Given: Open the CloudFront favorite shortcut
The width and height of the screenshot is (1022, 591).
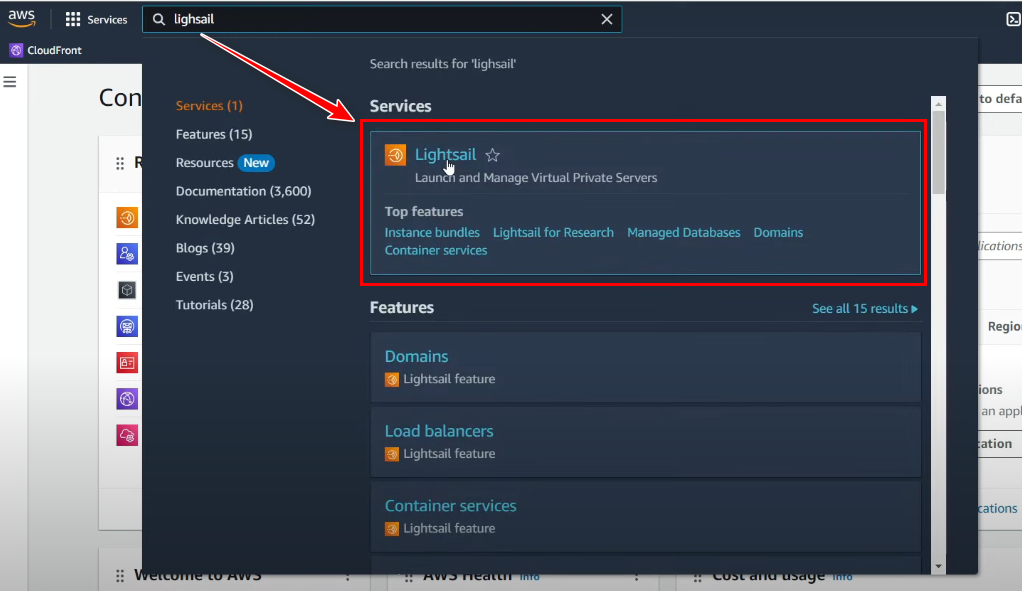Looking at the screenshot, I should tap(46, 50).
